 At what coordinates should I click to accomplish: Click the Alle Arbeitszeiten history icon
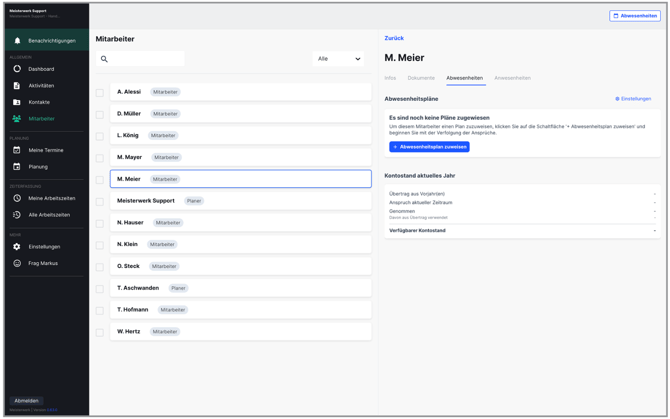pyautogui.click(x=17, y=215)
